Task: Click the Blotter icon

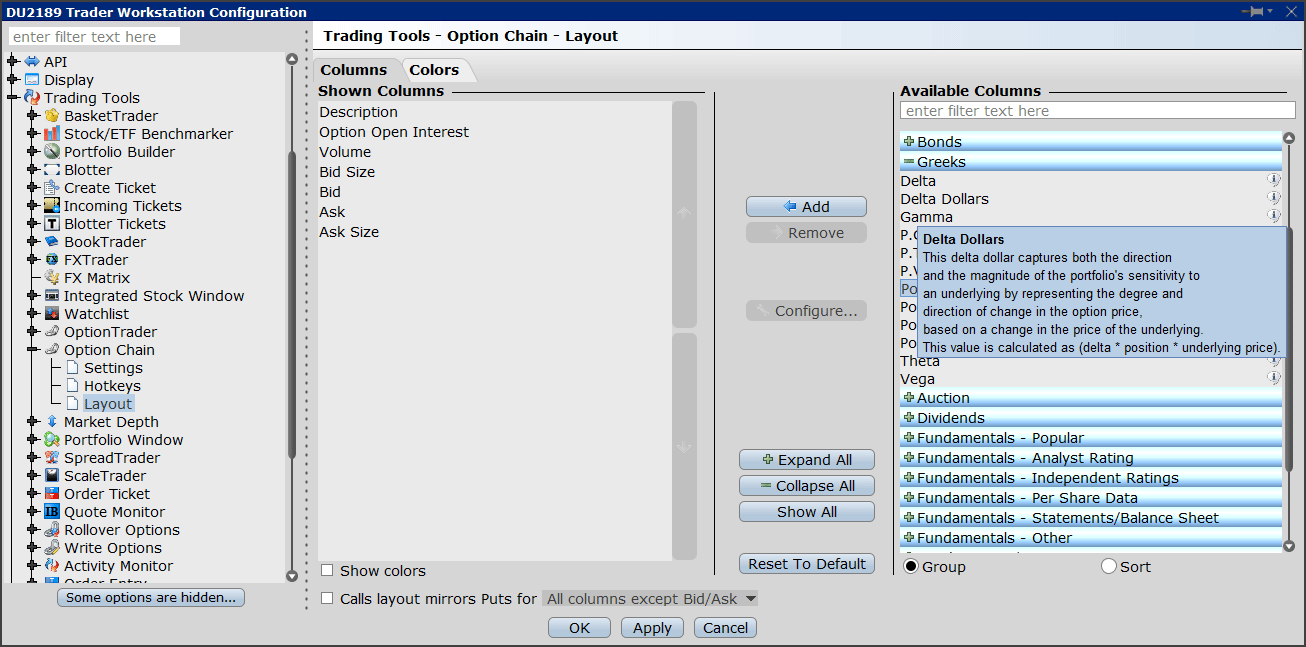Action: point(52,170)
